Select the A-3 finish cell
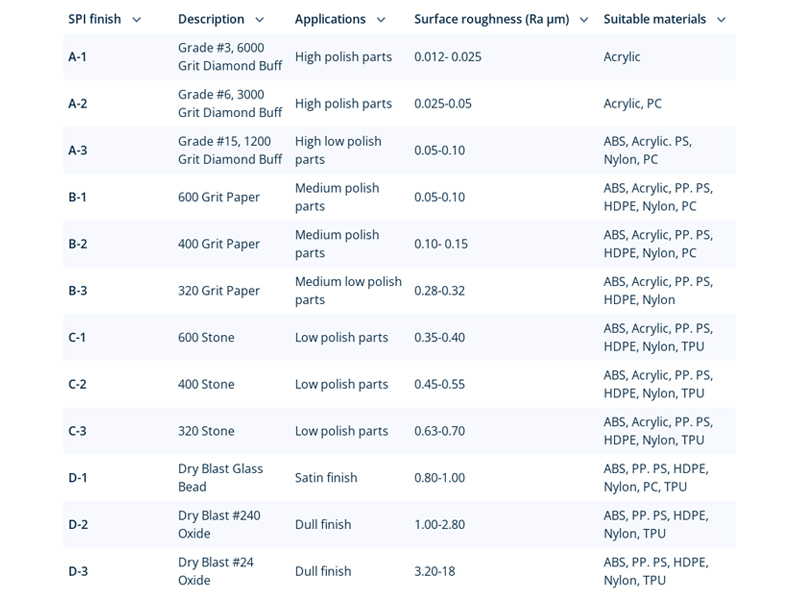Image resolution: width=800 pixels, height=600 pixels. point(78,151)
